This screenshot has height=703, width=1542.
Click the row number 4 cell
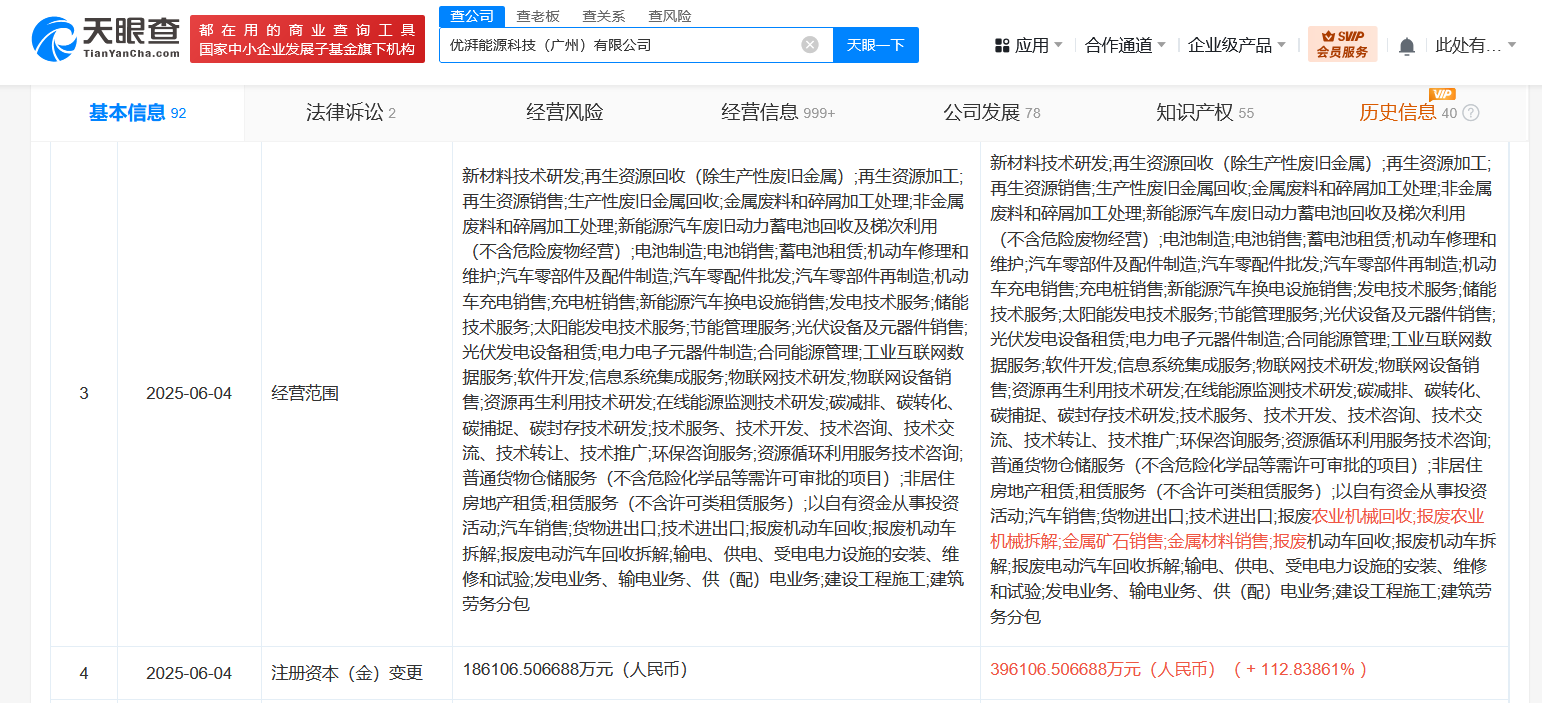(x=84, y=674)
